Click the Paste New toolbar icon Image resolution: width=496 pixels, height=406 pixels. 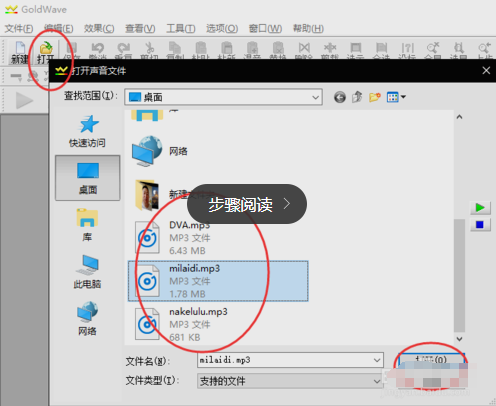coord(226,50)
